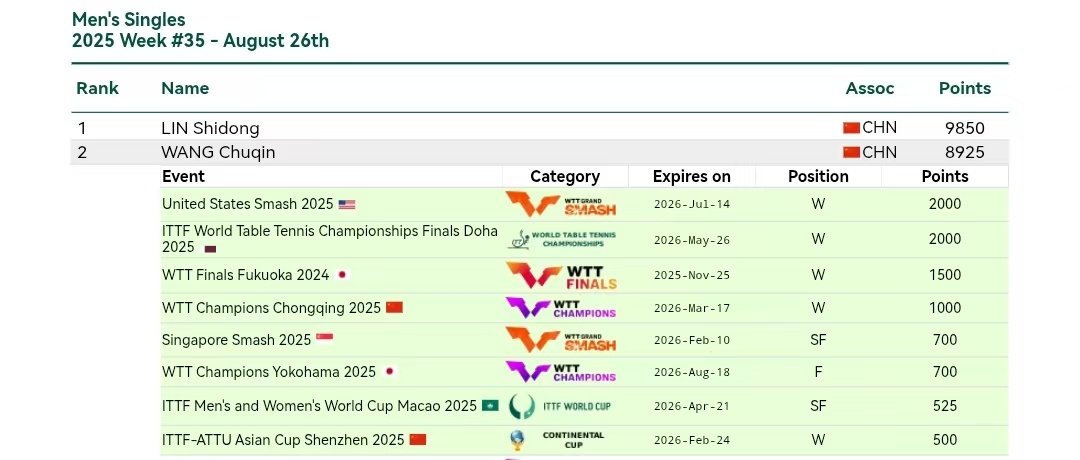Image resolution: width=1080 pixels, height=460 pixels.
Task: Click the USA flag next to United States Smash
Action: 347,205
